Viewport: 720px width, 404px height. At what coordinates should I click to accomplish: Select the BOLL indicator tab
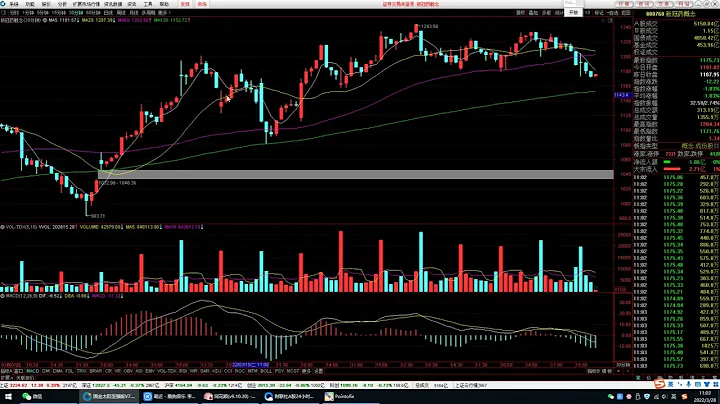point(266,371)
